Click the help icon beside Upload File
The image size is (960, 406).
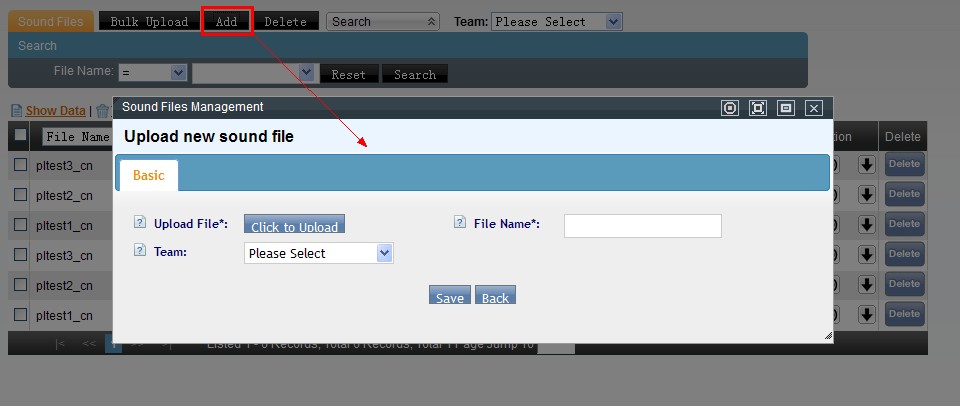[140, 223]
